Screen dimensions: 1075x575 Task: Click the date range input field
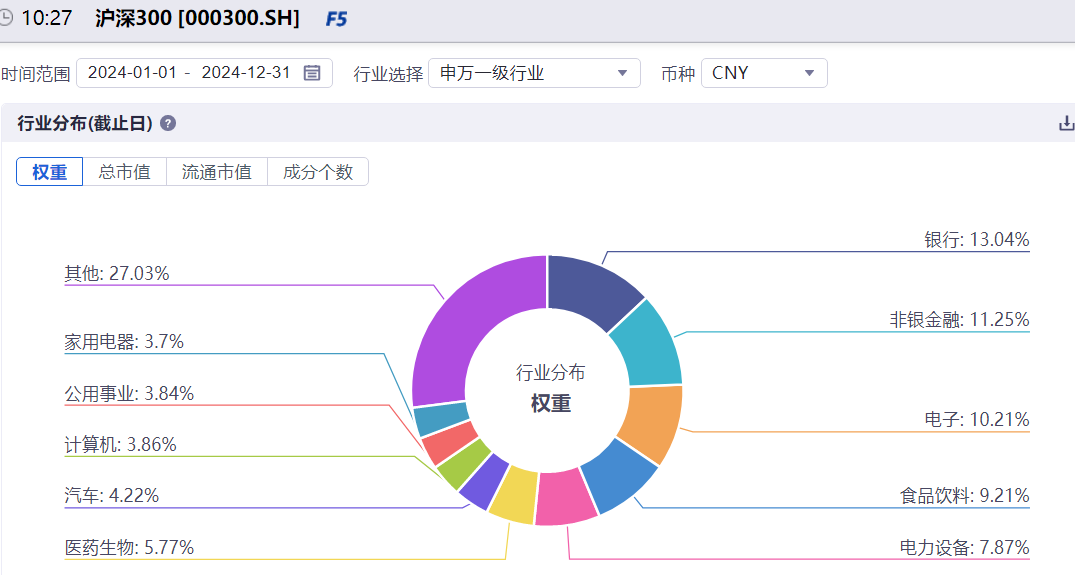[x=204, y=73]
